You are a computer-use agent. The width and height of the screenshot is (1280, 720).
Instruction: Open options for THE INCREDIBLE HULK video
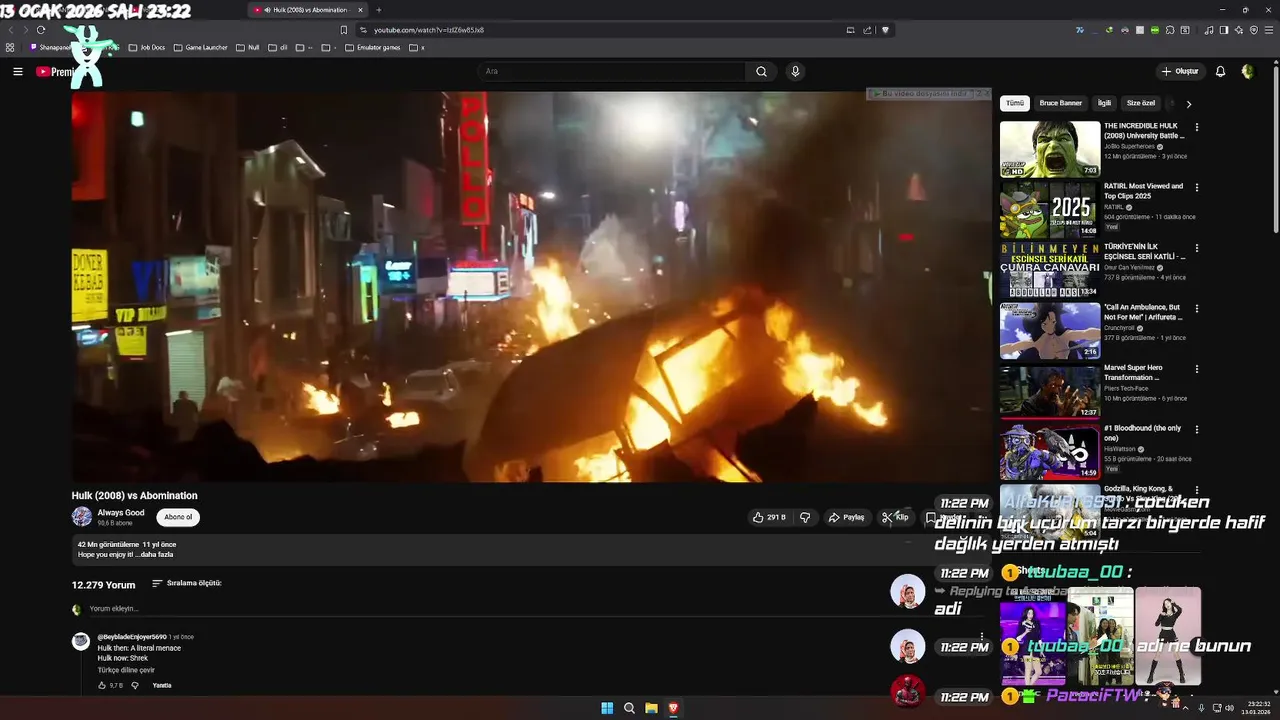1196,127
